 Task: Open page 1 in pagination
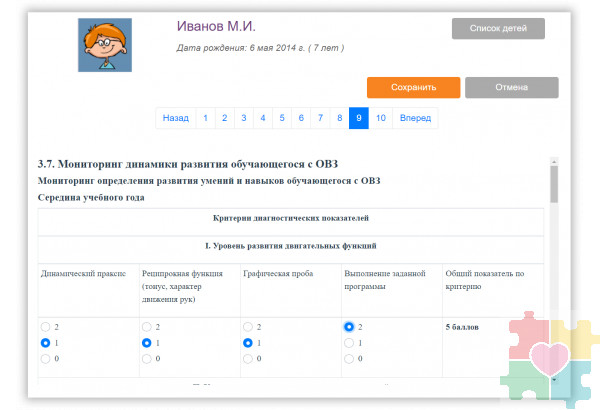pos(205,118)
